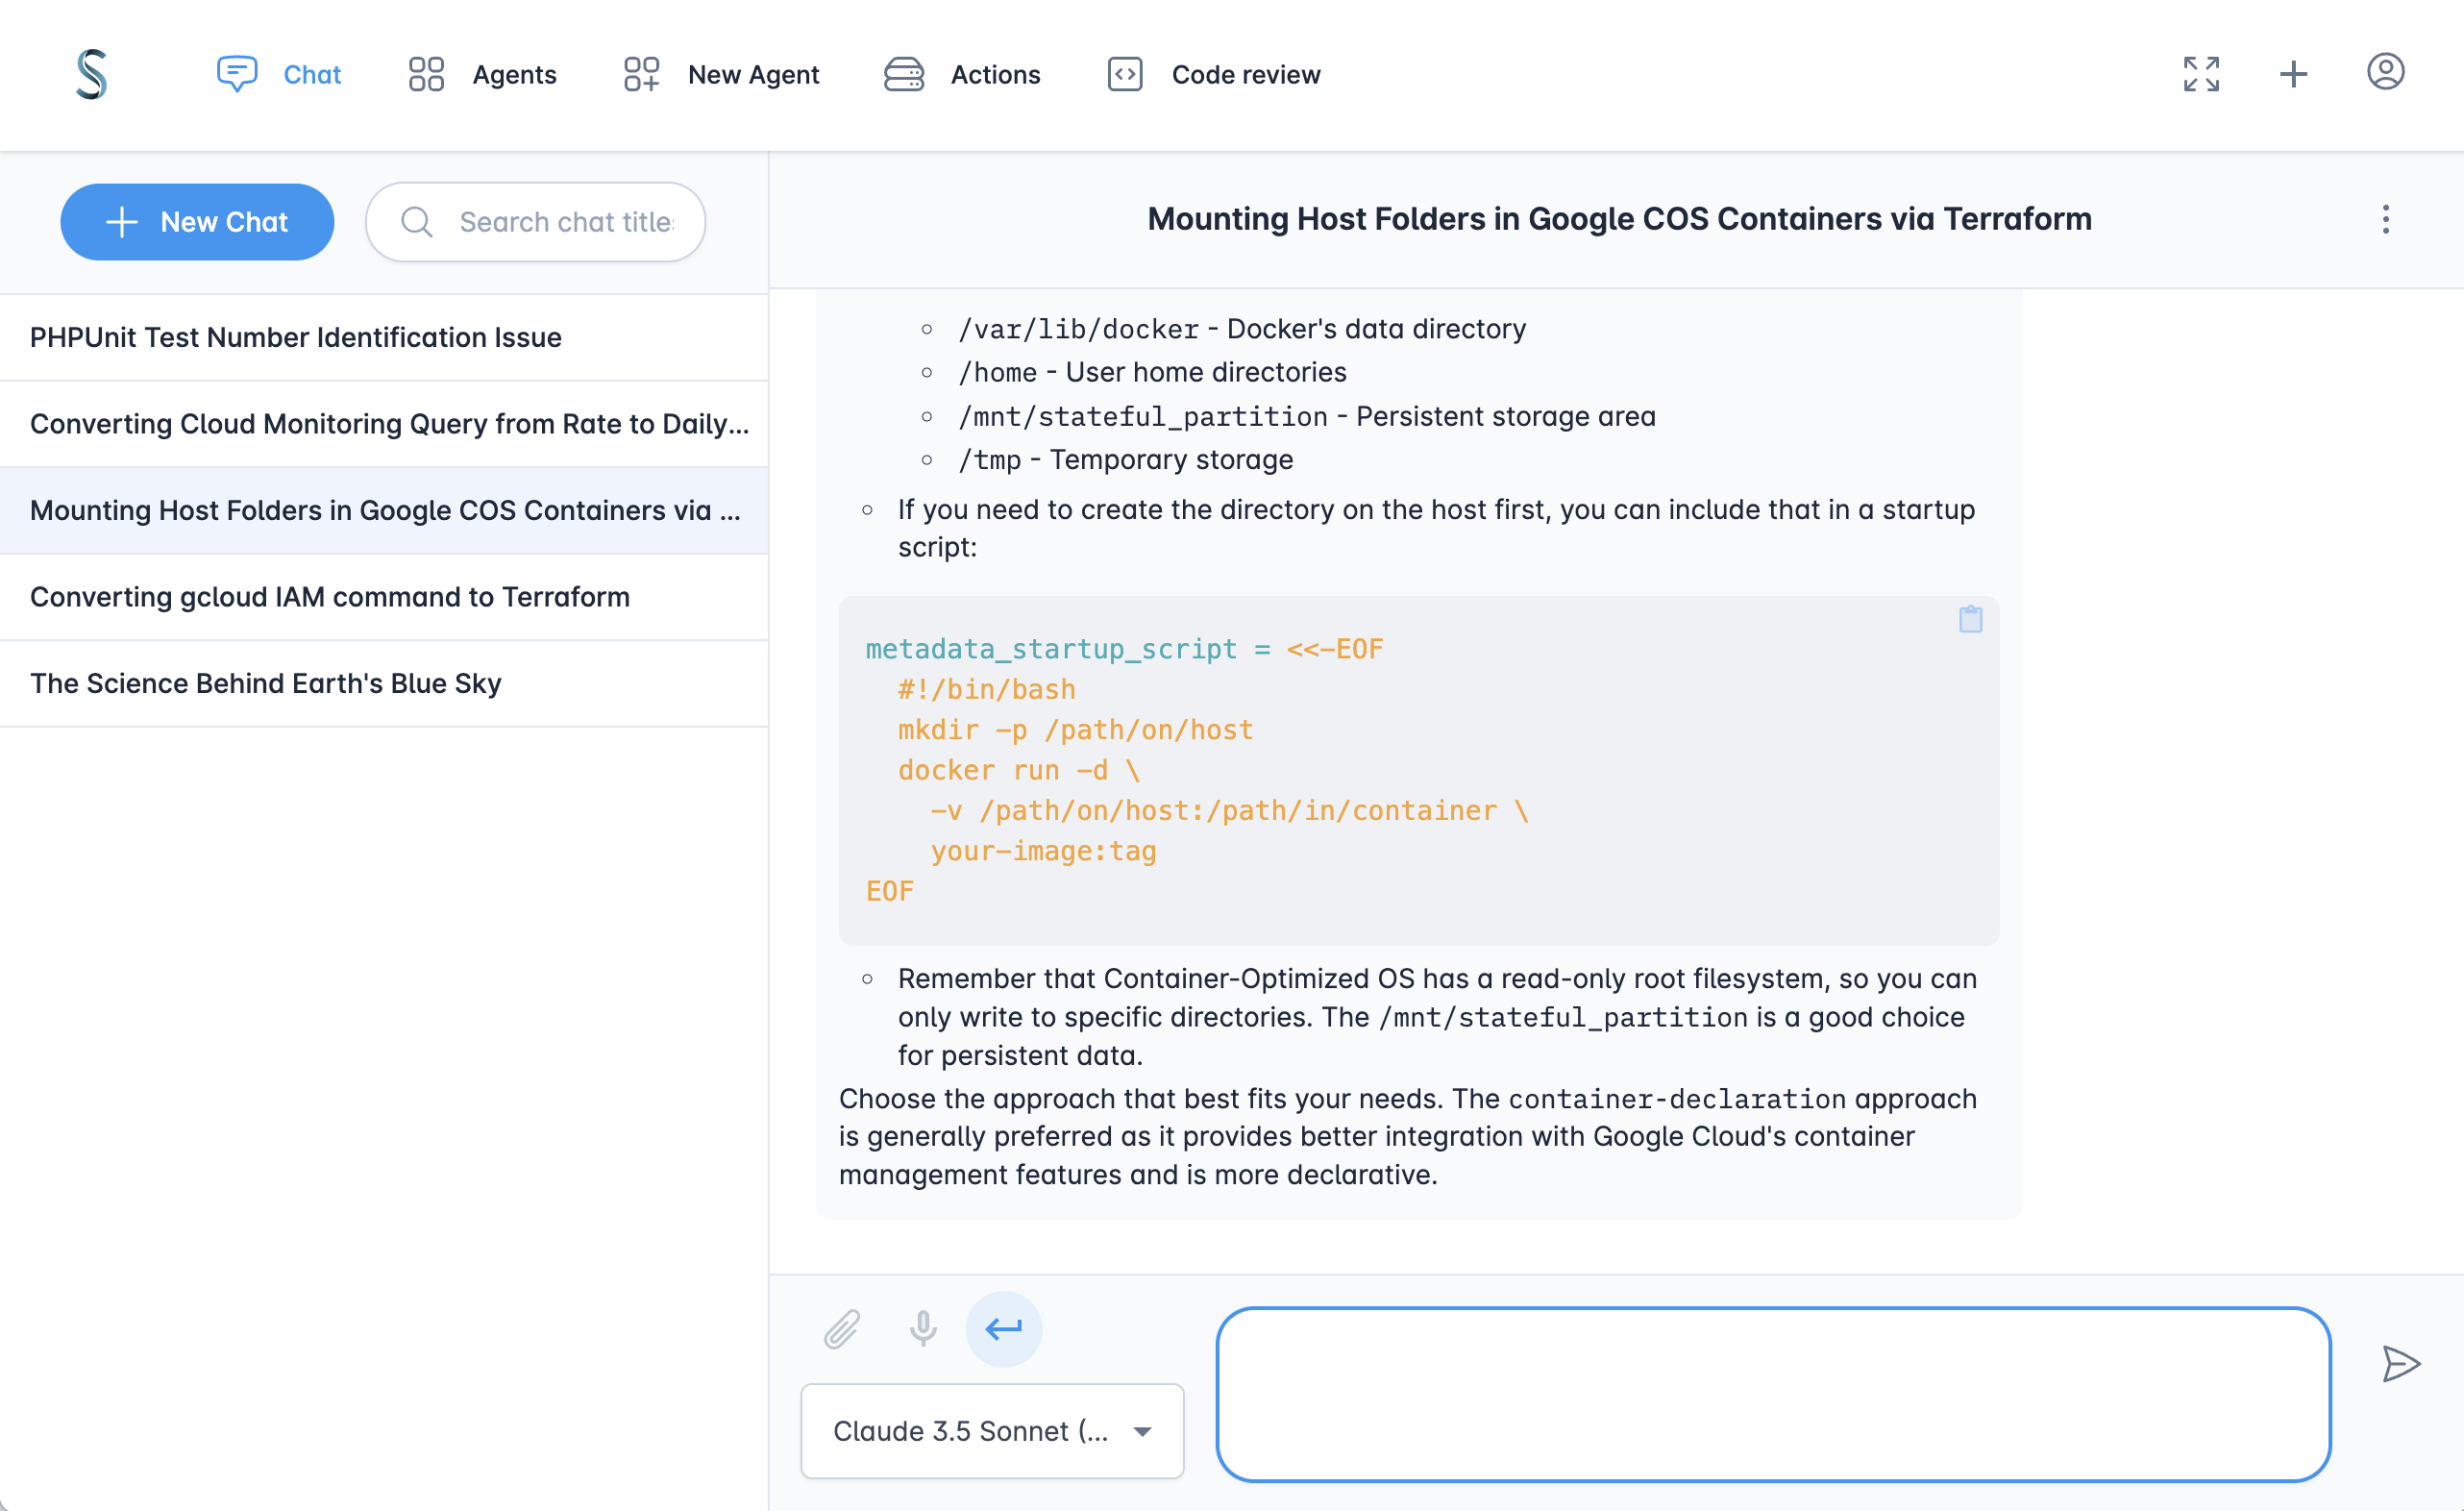This screenshot has height=1511, width=2464.
Task: Open the three-dot options menu
Action: 2386,218
